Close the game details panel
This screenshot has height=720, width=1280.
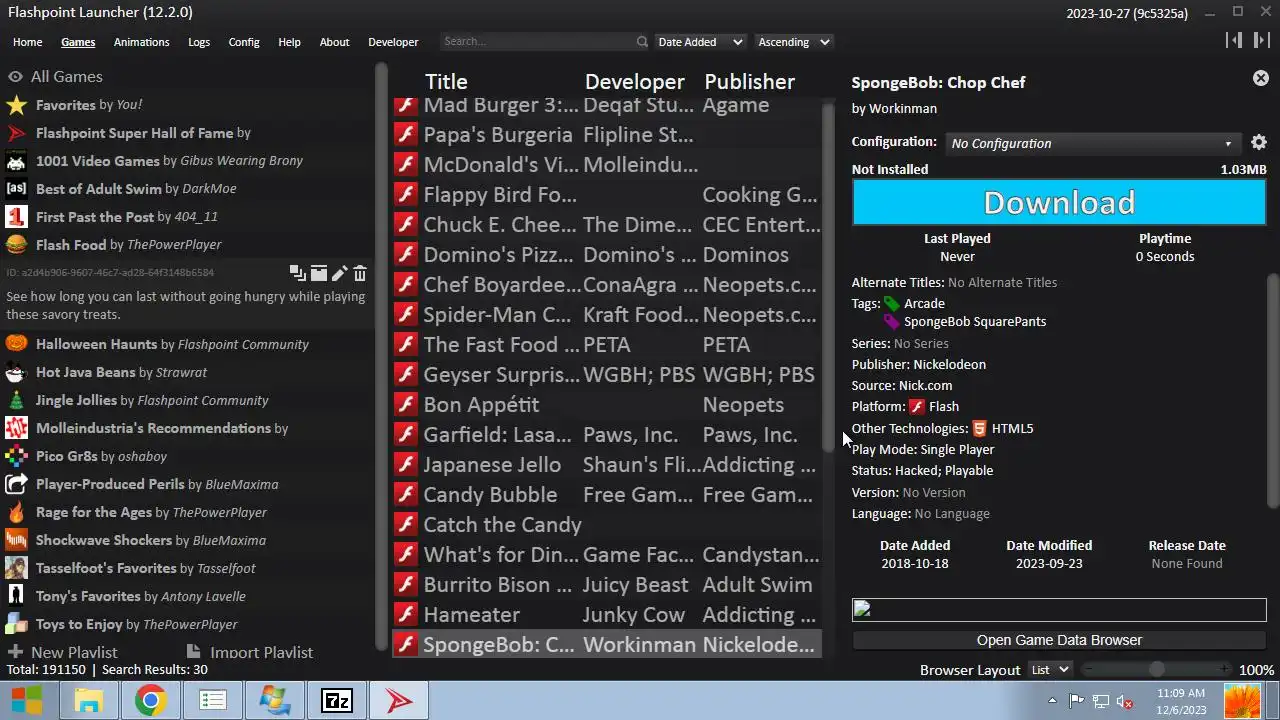1260,78
